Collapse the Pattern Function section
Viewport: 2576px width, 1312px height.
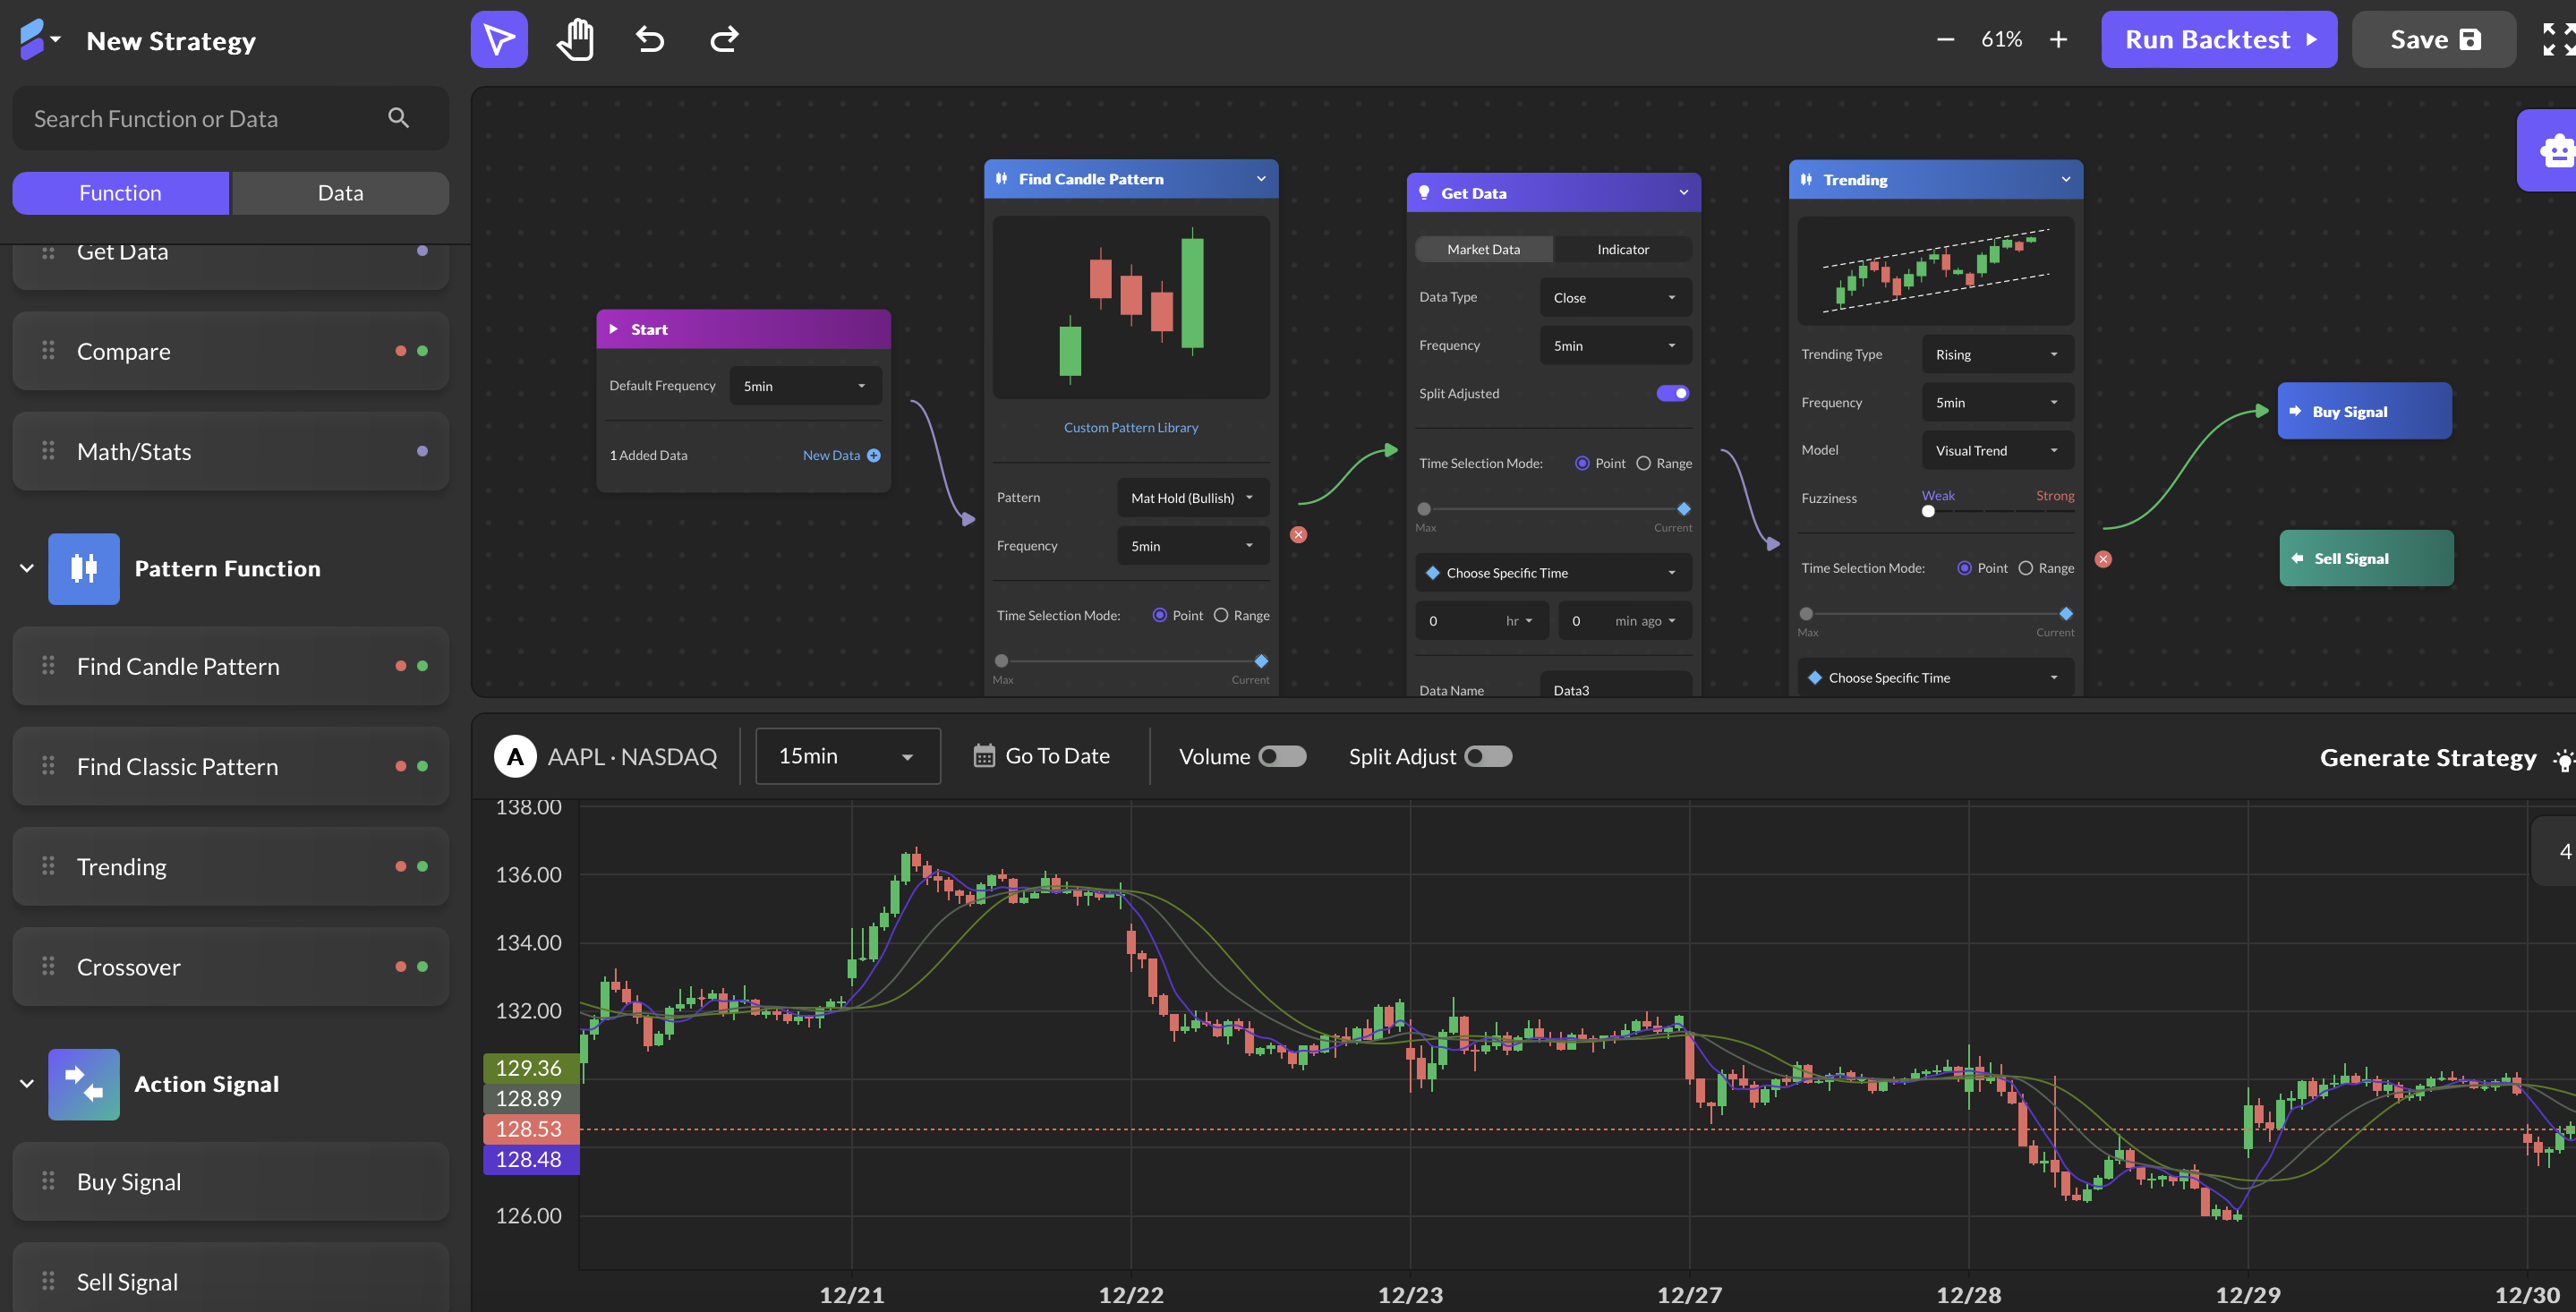(27, 568)
